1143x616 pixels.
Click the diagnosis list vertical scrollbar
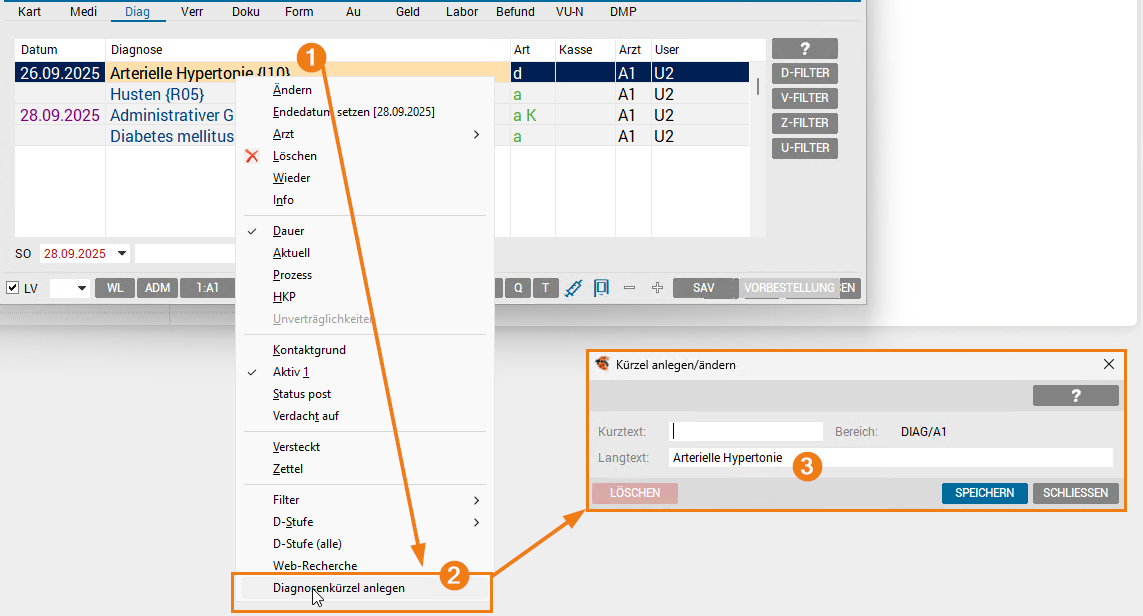[757, 86]
